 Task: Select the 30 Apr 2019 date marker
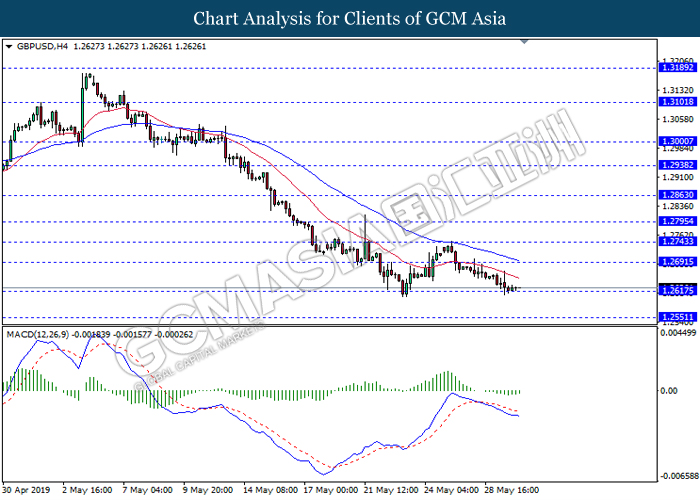(26, 490)
